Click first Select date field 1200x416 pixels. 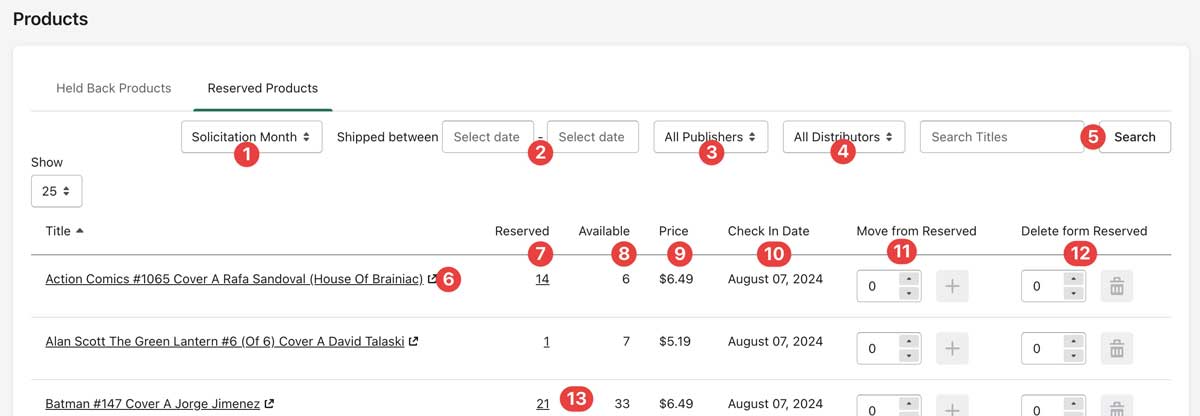(x=487, y=137)
